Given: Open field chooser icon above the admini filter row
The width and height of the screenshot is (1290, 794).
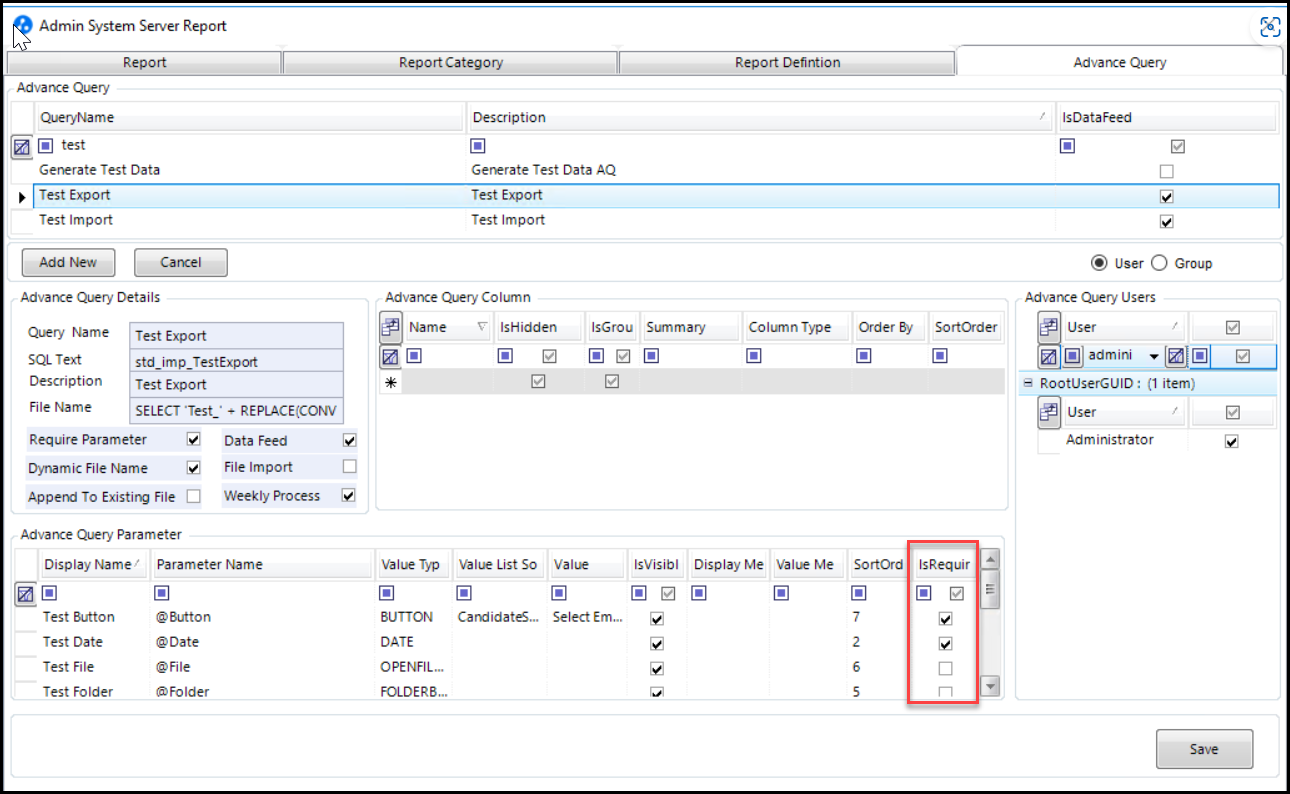Looking at the screenshot, I should [1049, 327].
